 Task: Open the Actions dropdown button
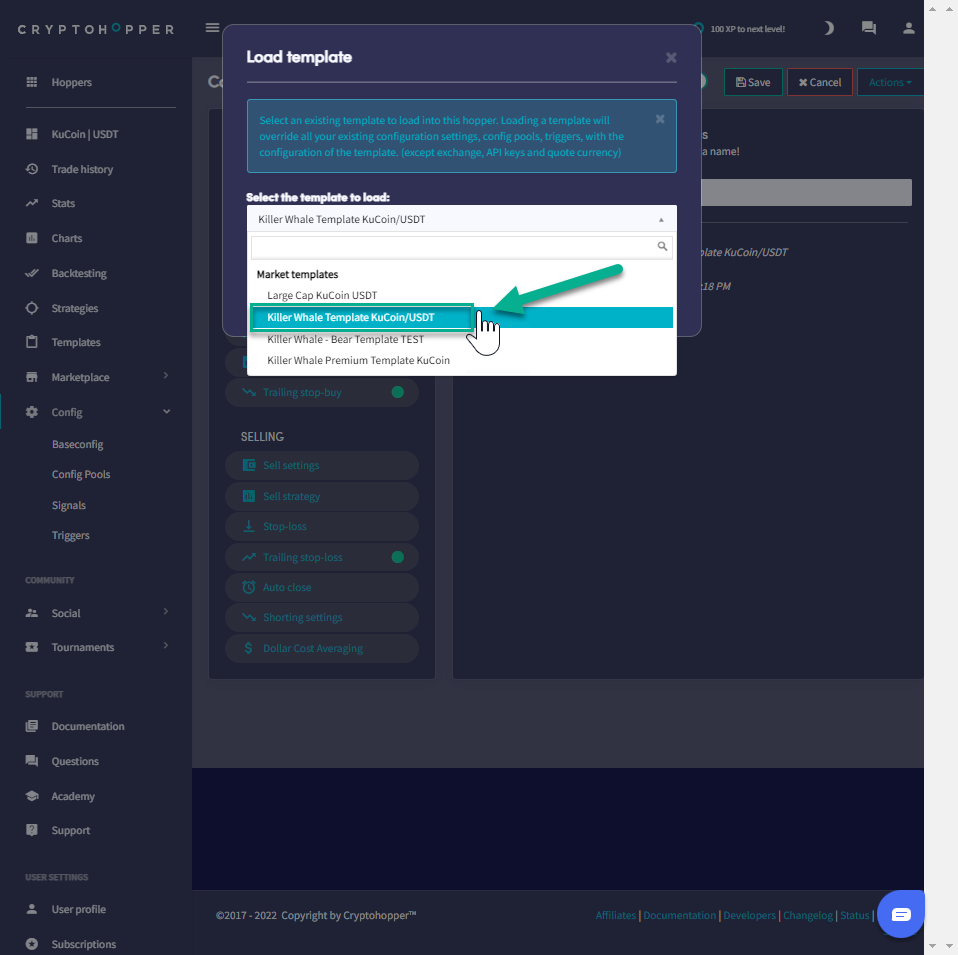(889, 82)
